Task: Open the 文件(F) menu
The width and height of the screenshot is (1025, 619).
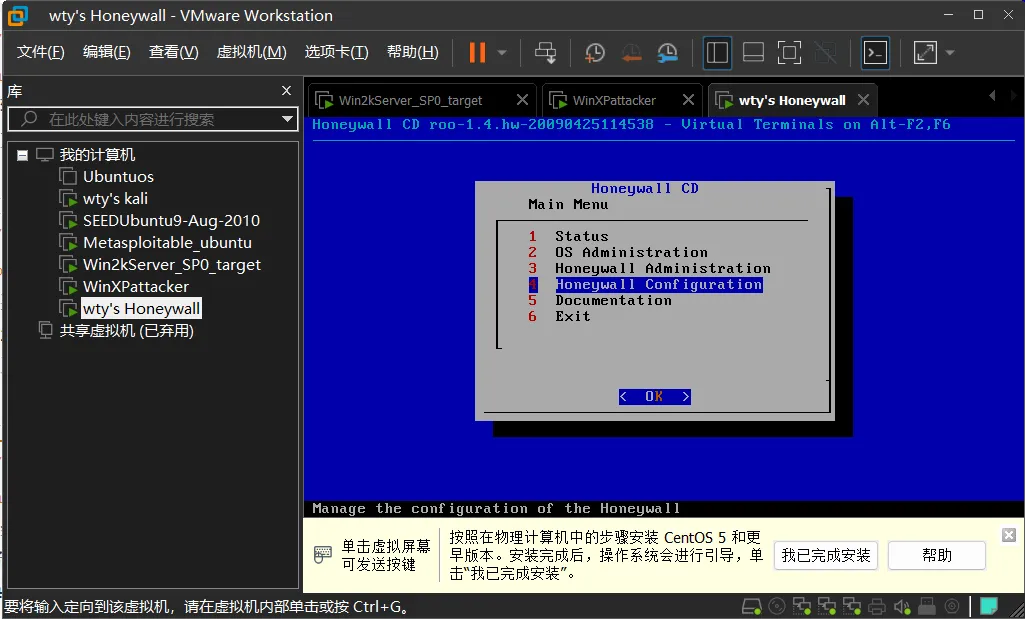Action: pyautogui.click(x=40, y=52)
